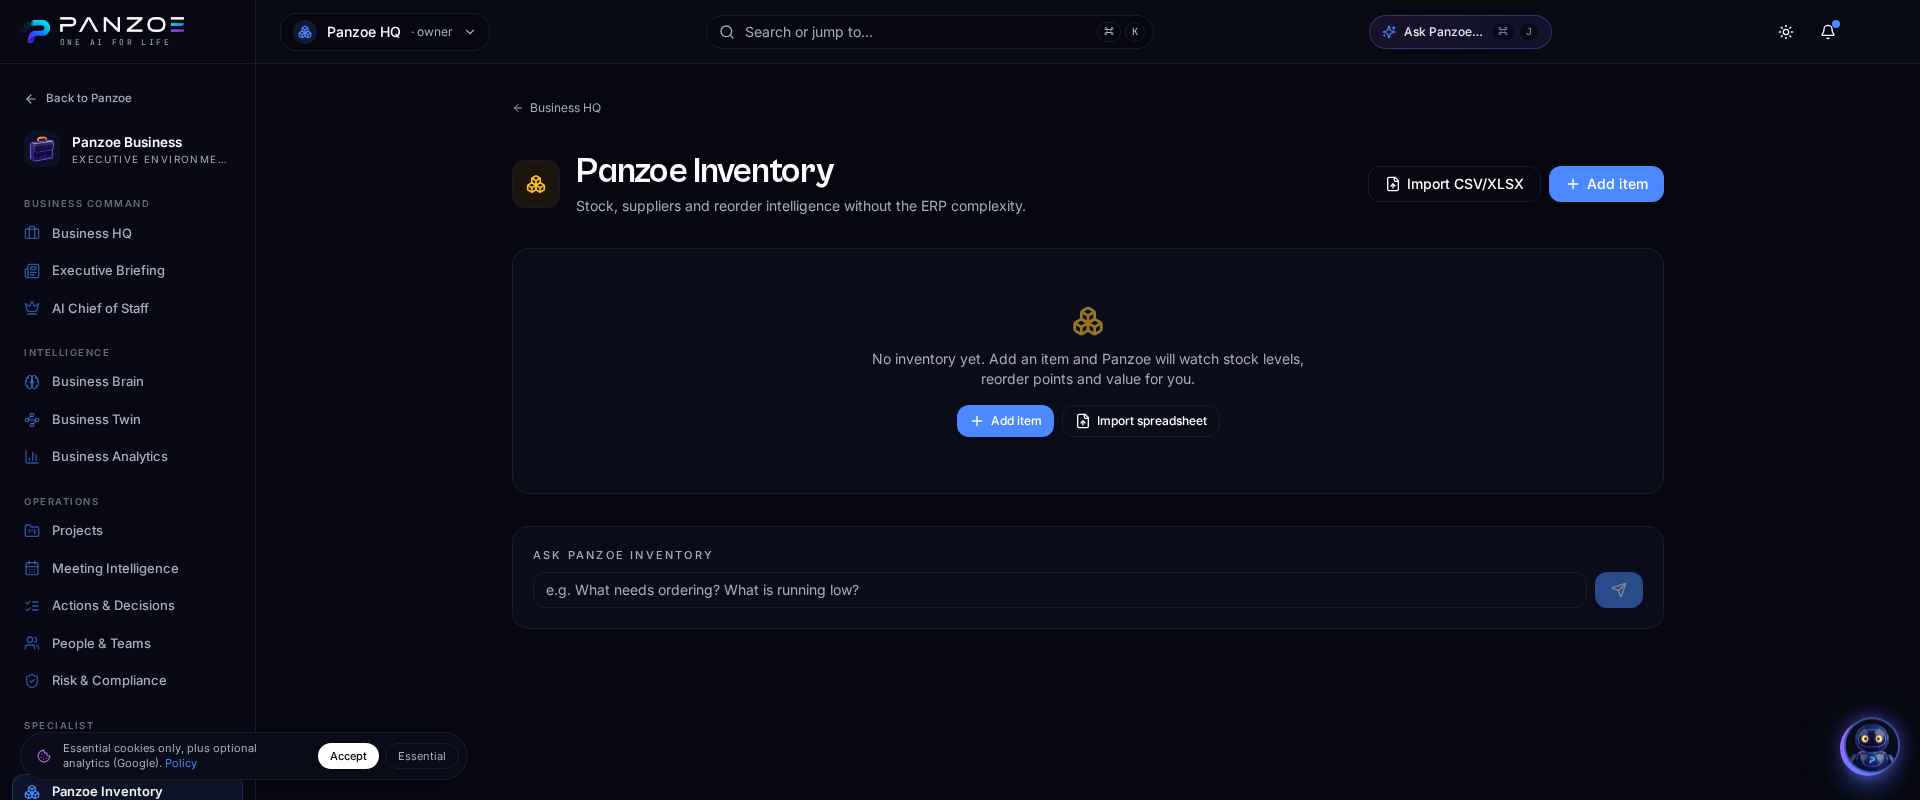Click the Import CSV/XLSX button
The image size is (1920, 800).
[x=1454, y=184]
